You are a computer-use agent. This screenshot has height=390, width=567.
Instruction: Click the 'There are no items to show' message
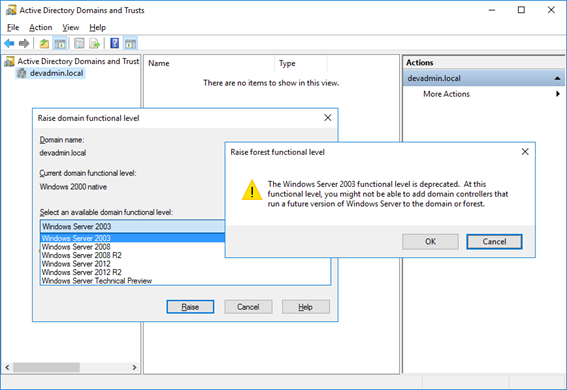pyautogui.click(x=271, y=83)
